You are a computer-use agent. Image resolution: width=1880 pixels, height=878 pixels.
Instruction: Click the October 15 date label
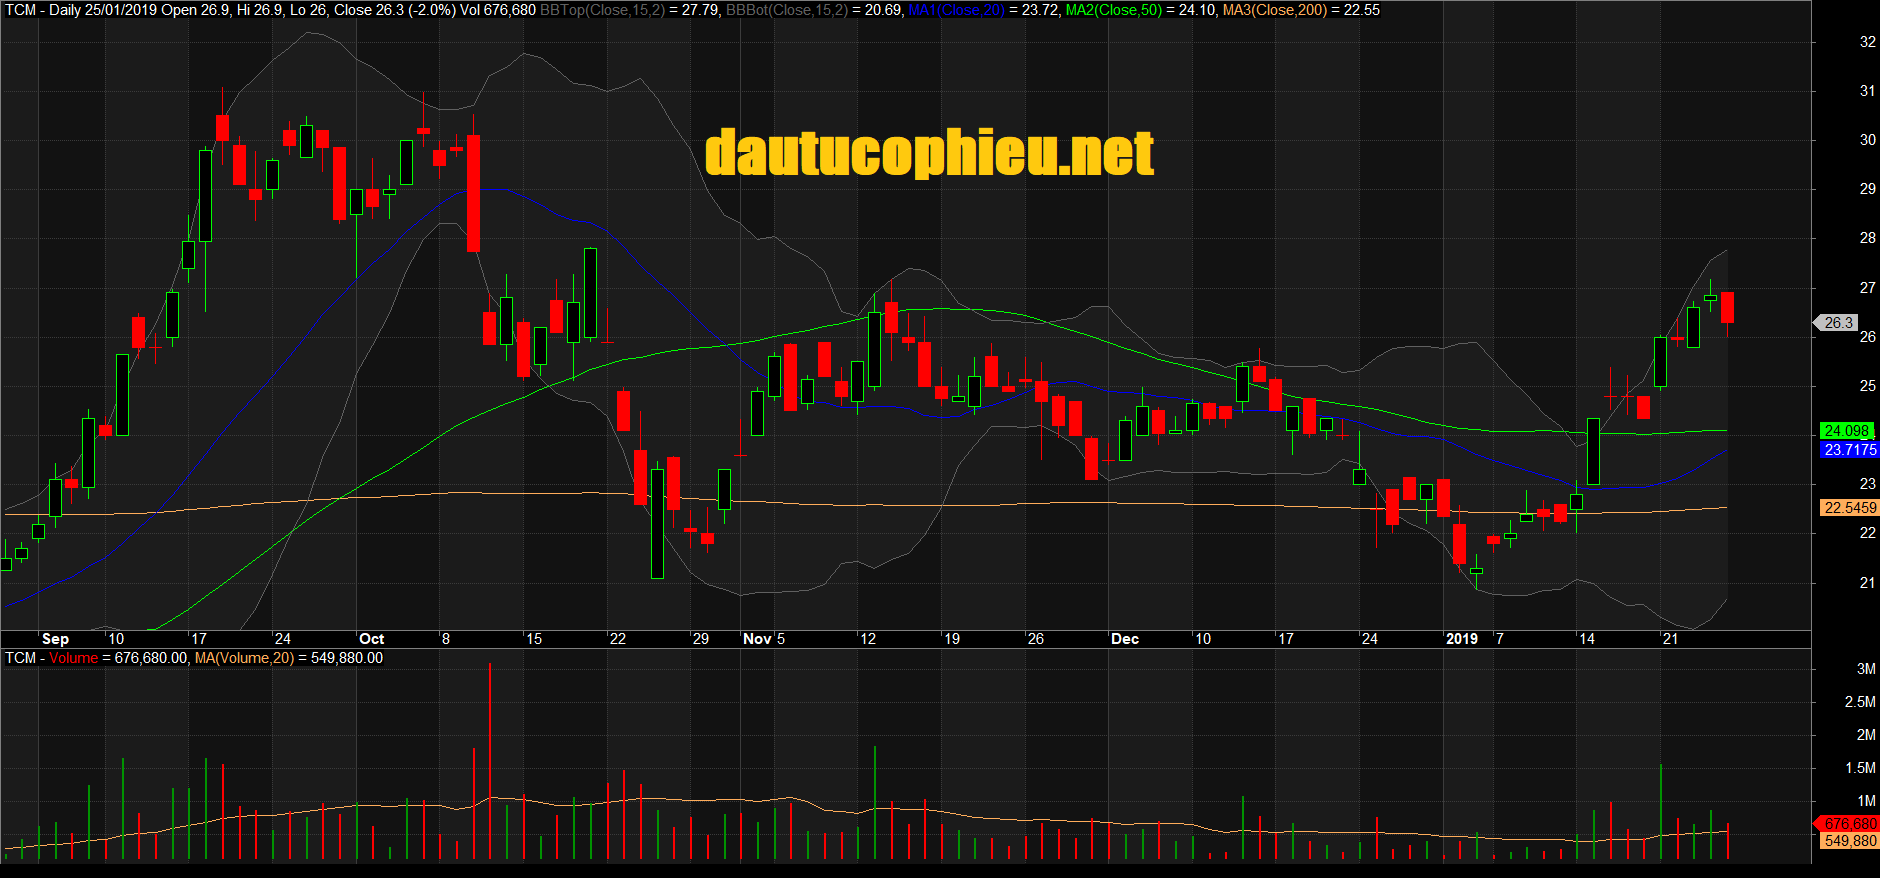click(534, 639)
